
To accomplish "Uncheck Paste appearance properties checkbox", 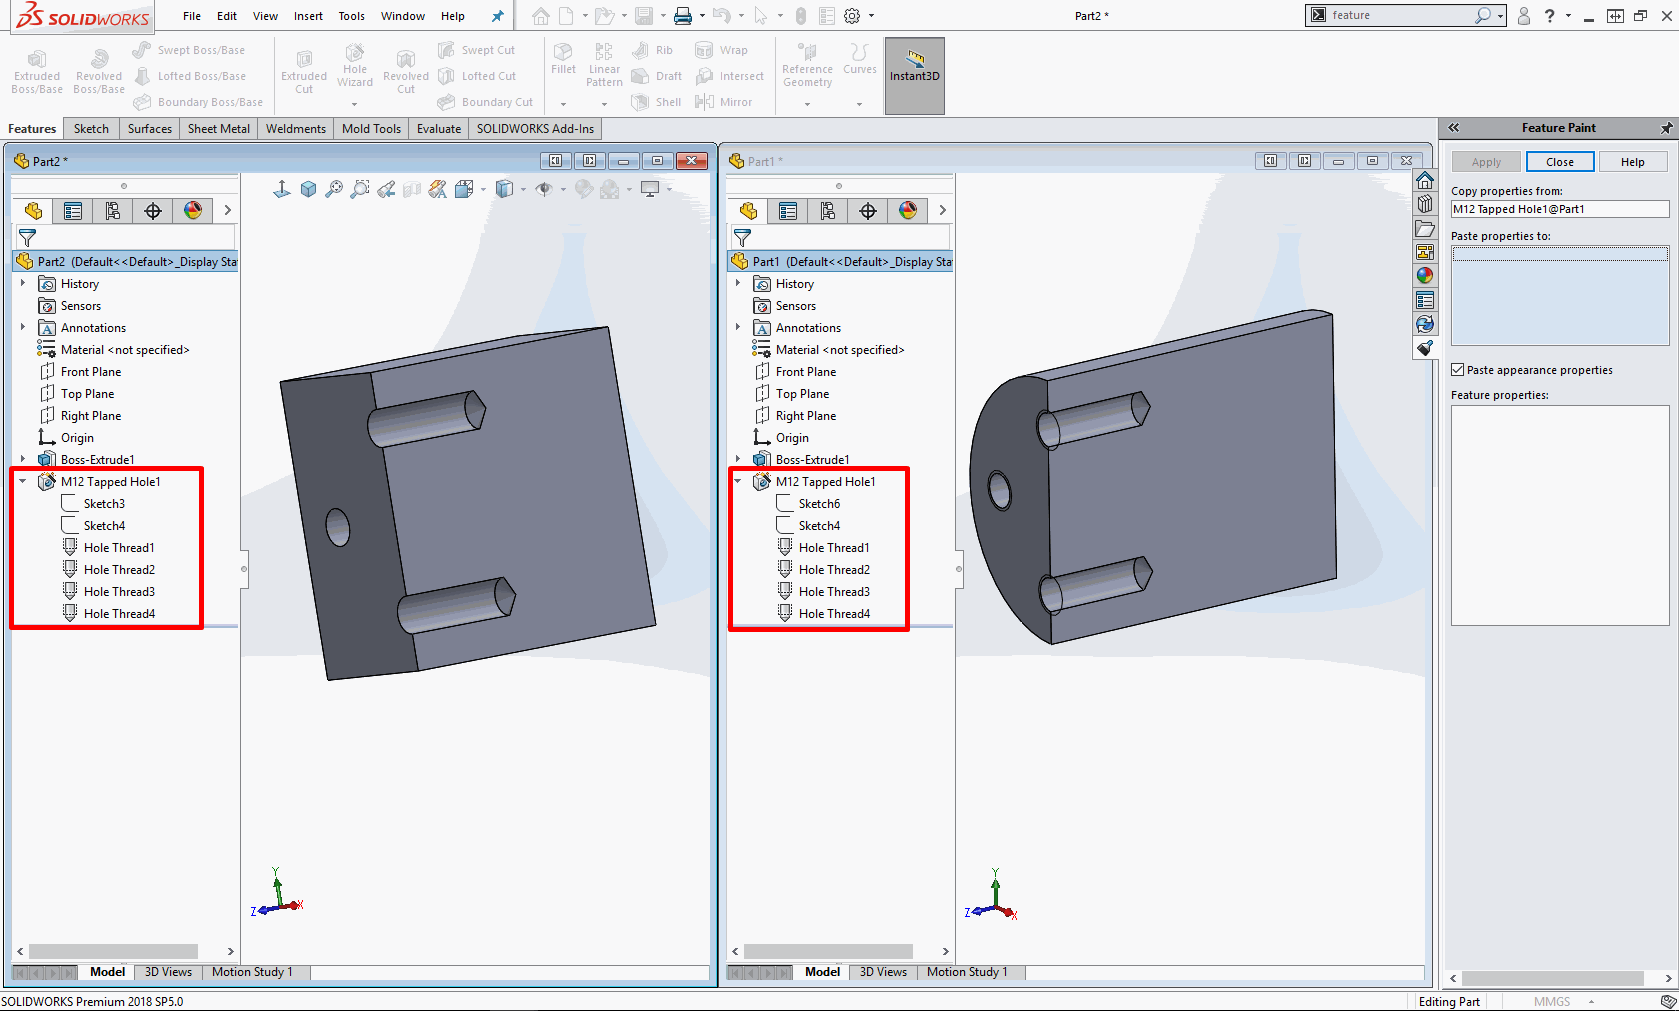I will pyautogui.click(x=1458, y=370).
